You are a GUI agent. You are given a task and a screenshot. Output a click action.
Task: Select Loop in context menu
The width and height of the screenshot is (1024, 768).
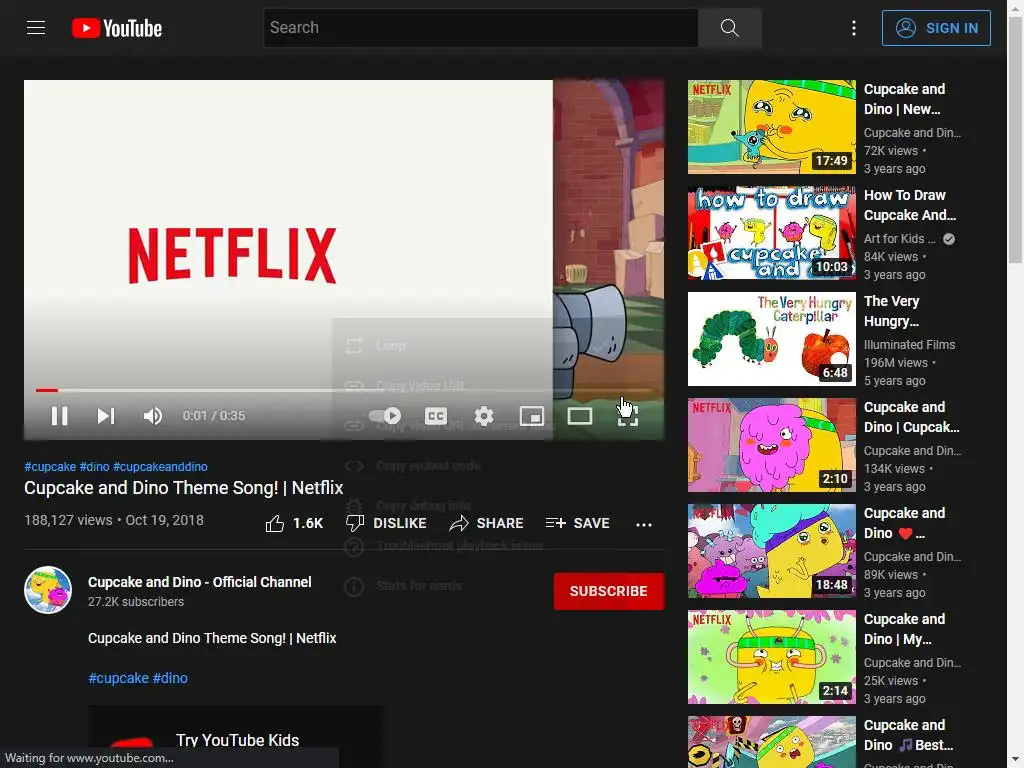point(442,346)
